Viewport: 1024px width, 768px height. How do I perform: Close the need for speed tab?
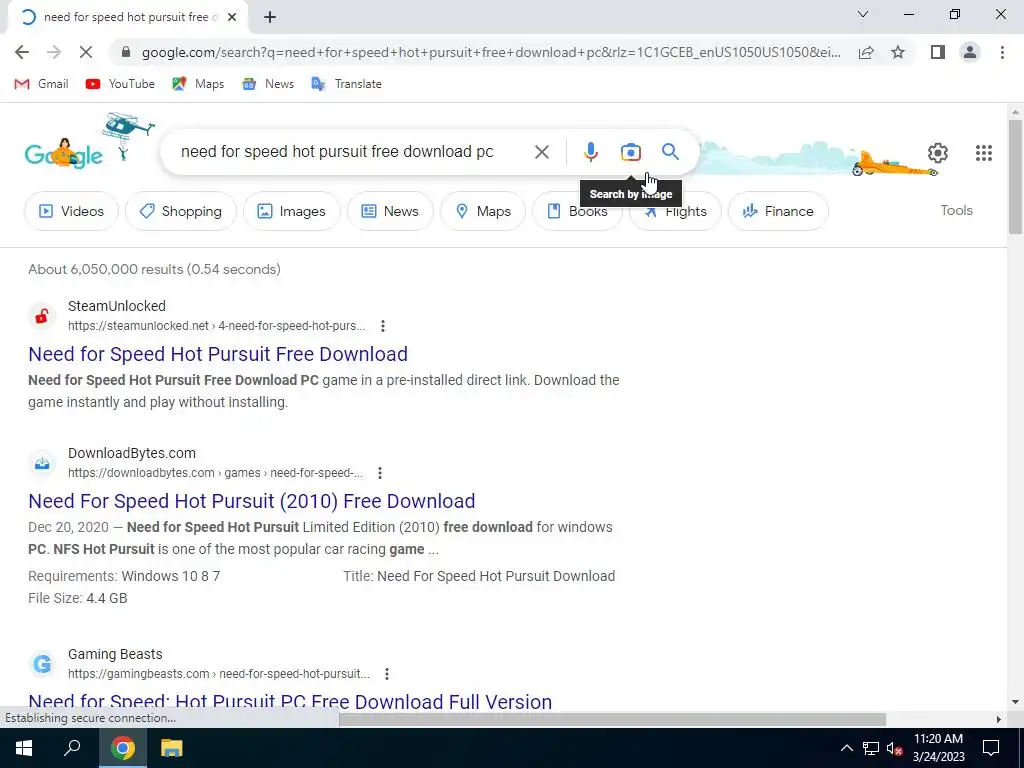pos(232,17)
